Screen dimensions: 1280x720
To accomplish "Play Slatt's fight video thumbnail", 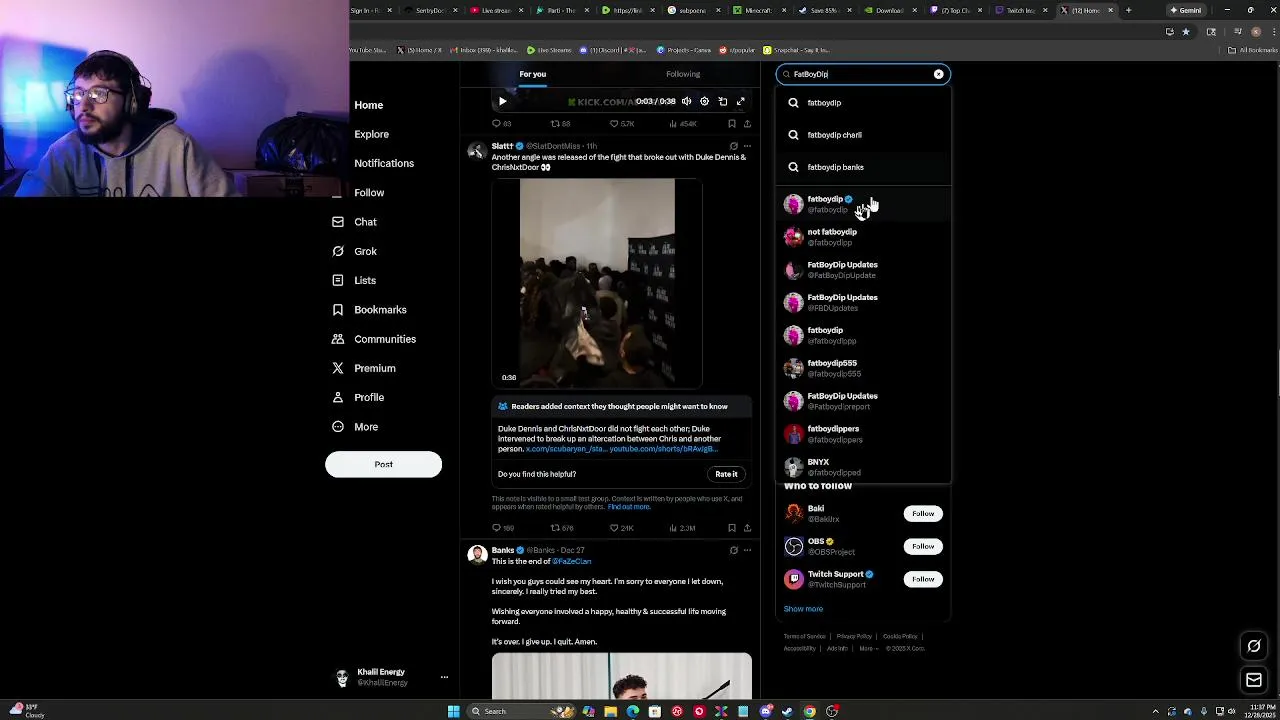I will (x=597, y=283).
